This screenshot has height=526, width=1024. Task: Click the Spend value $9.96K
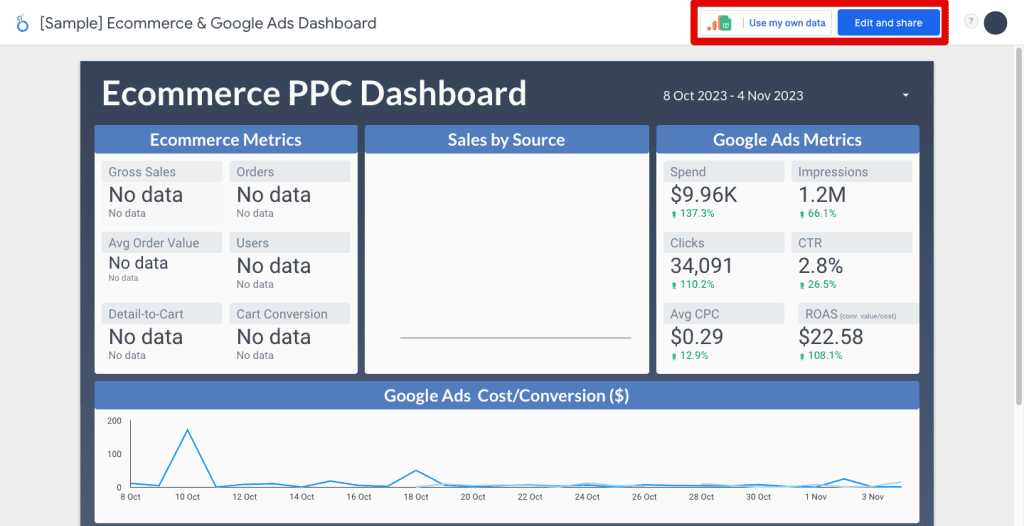tap(704, 195)
